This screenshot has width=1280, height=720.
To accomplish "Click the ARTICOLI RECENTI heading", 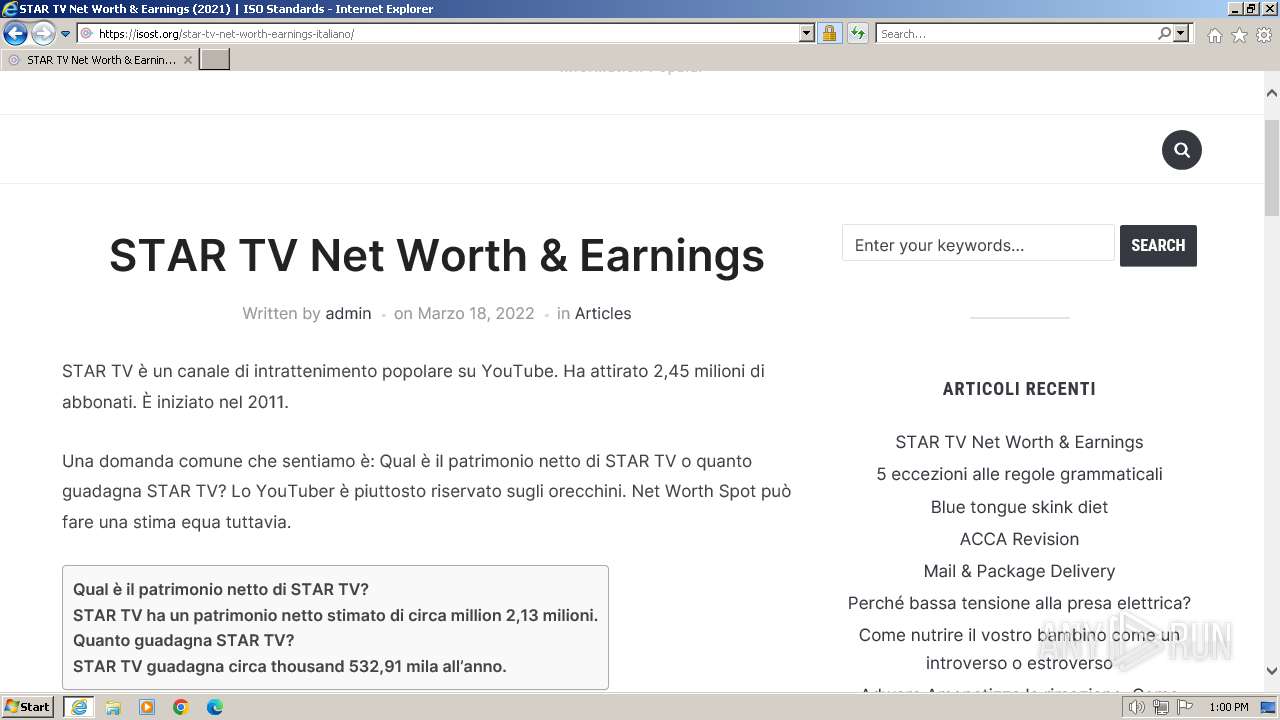I will click(x=1019, y=389).
